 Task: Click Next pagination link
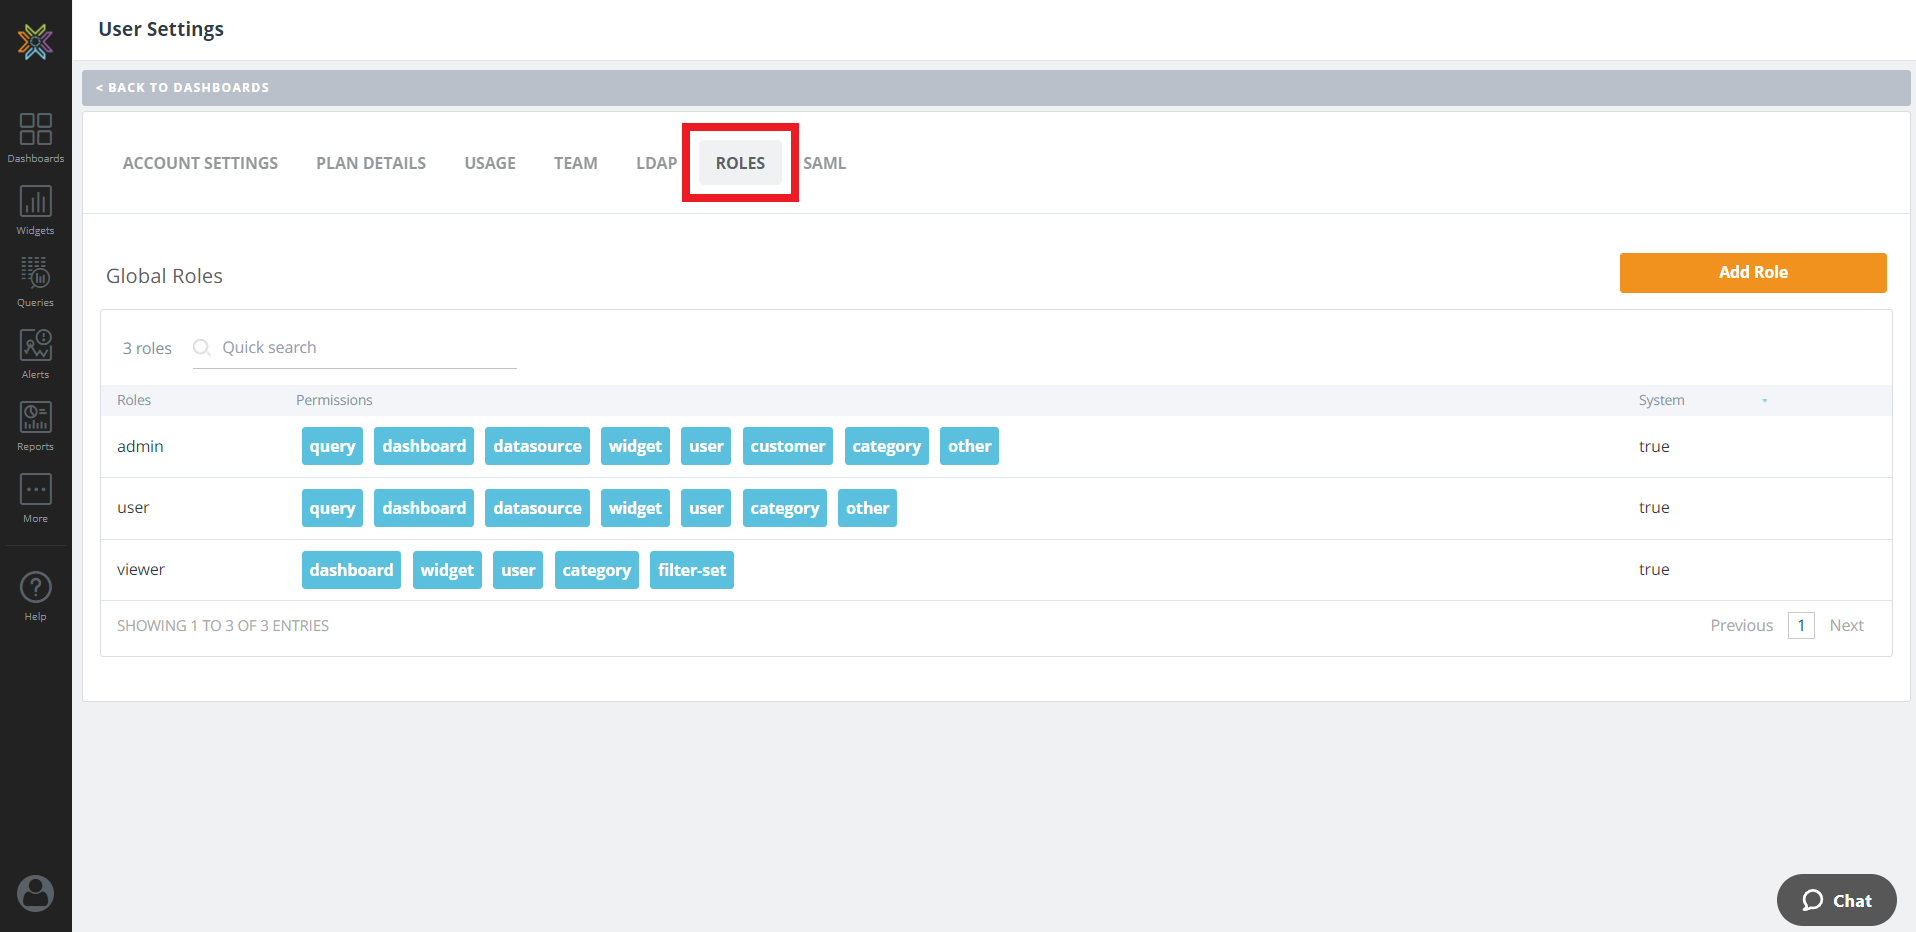1846,626
